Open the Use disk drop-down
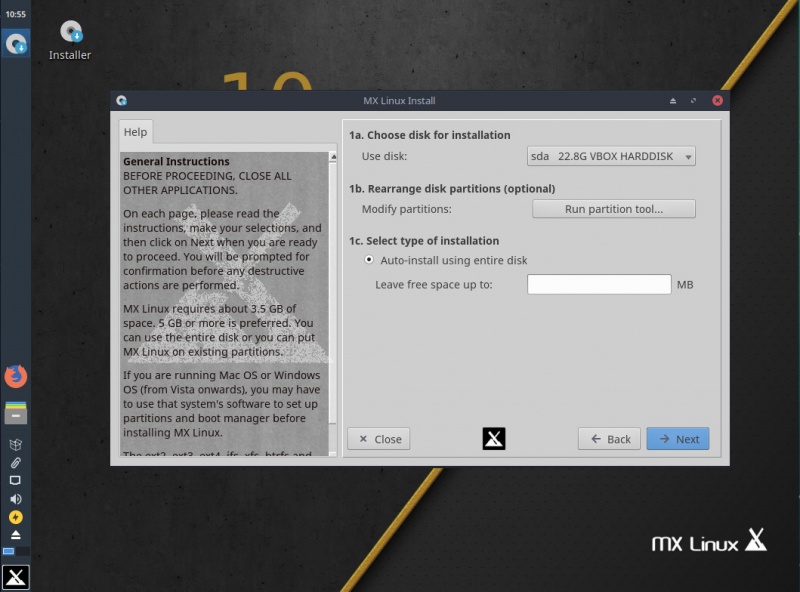 coord(611,156)
